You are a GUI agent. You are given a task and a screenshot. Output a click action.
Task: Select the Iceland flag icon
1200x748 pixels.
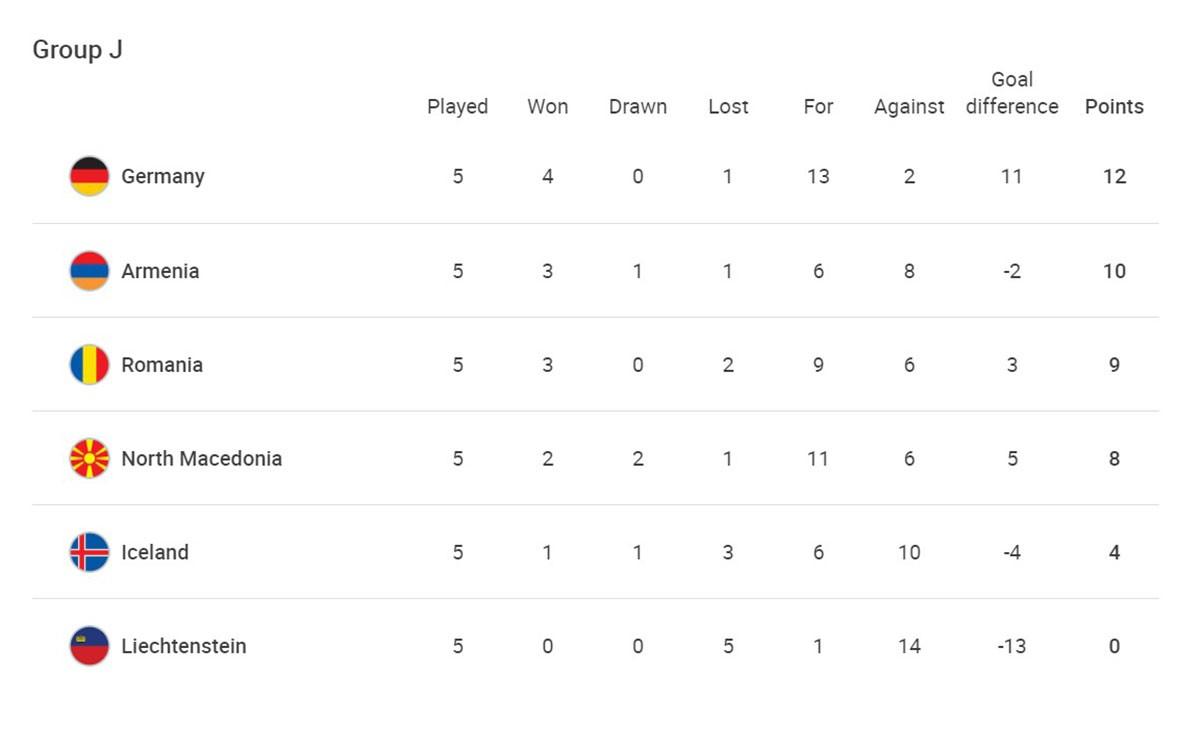[89, 552]
